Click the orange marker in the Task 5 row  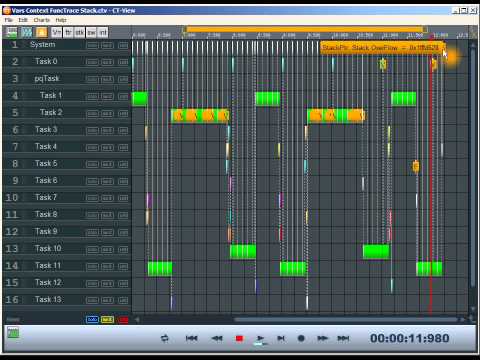point(416,166)
